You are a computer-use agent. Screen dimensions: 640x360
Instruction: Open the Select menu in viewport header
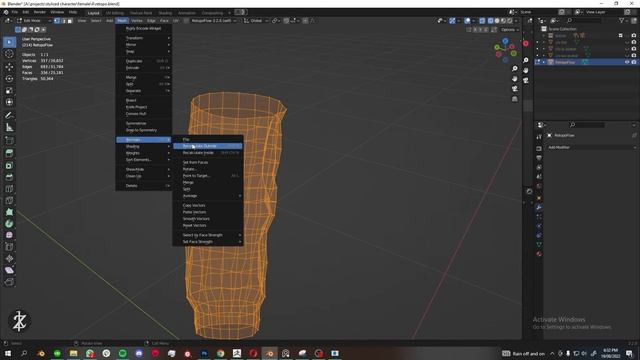[x=96, y=20]
